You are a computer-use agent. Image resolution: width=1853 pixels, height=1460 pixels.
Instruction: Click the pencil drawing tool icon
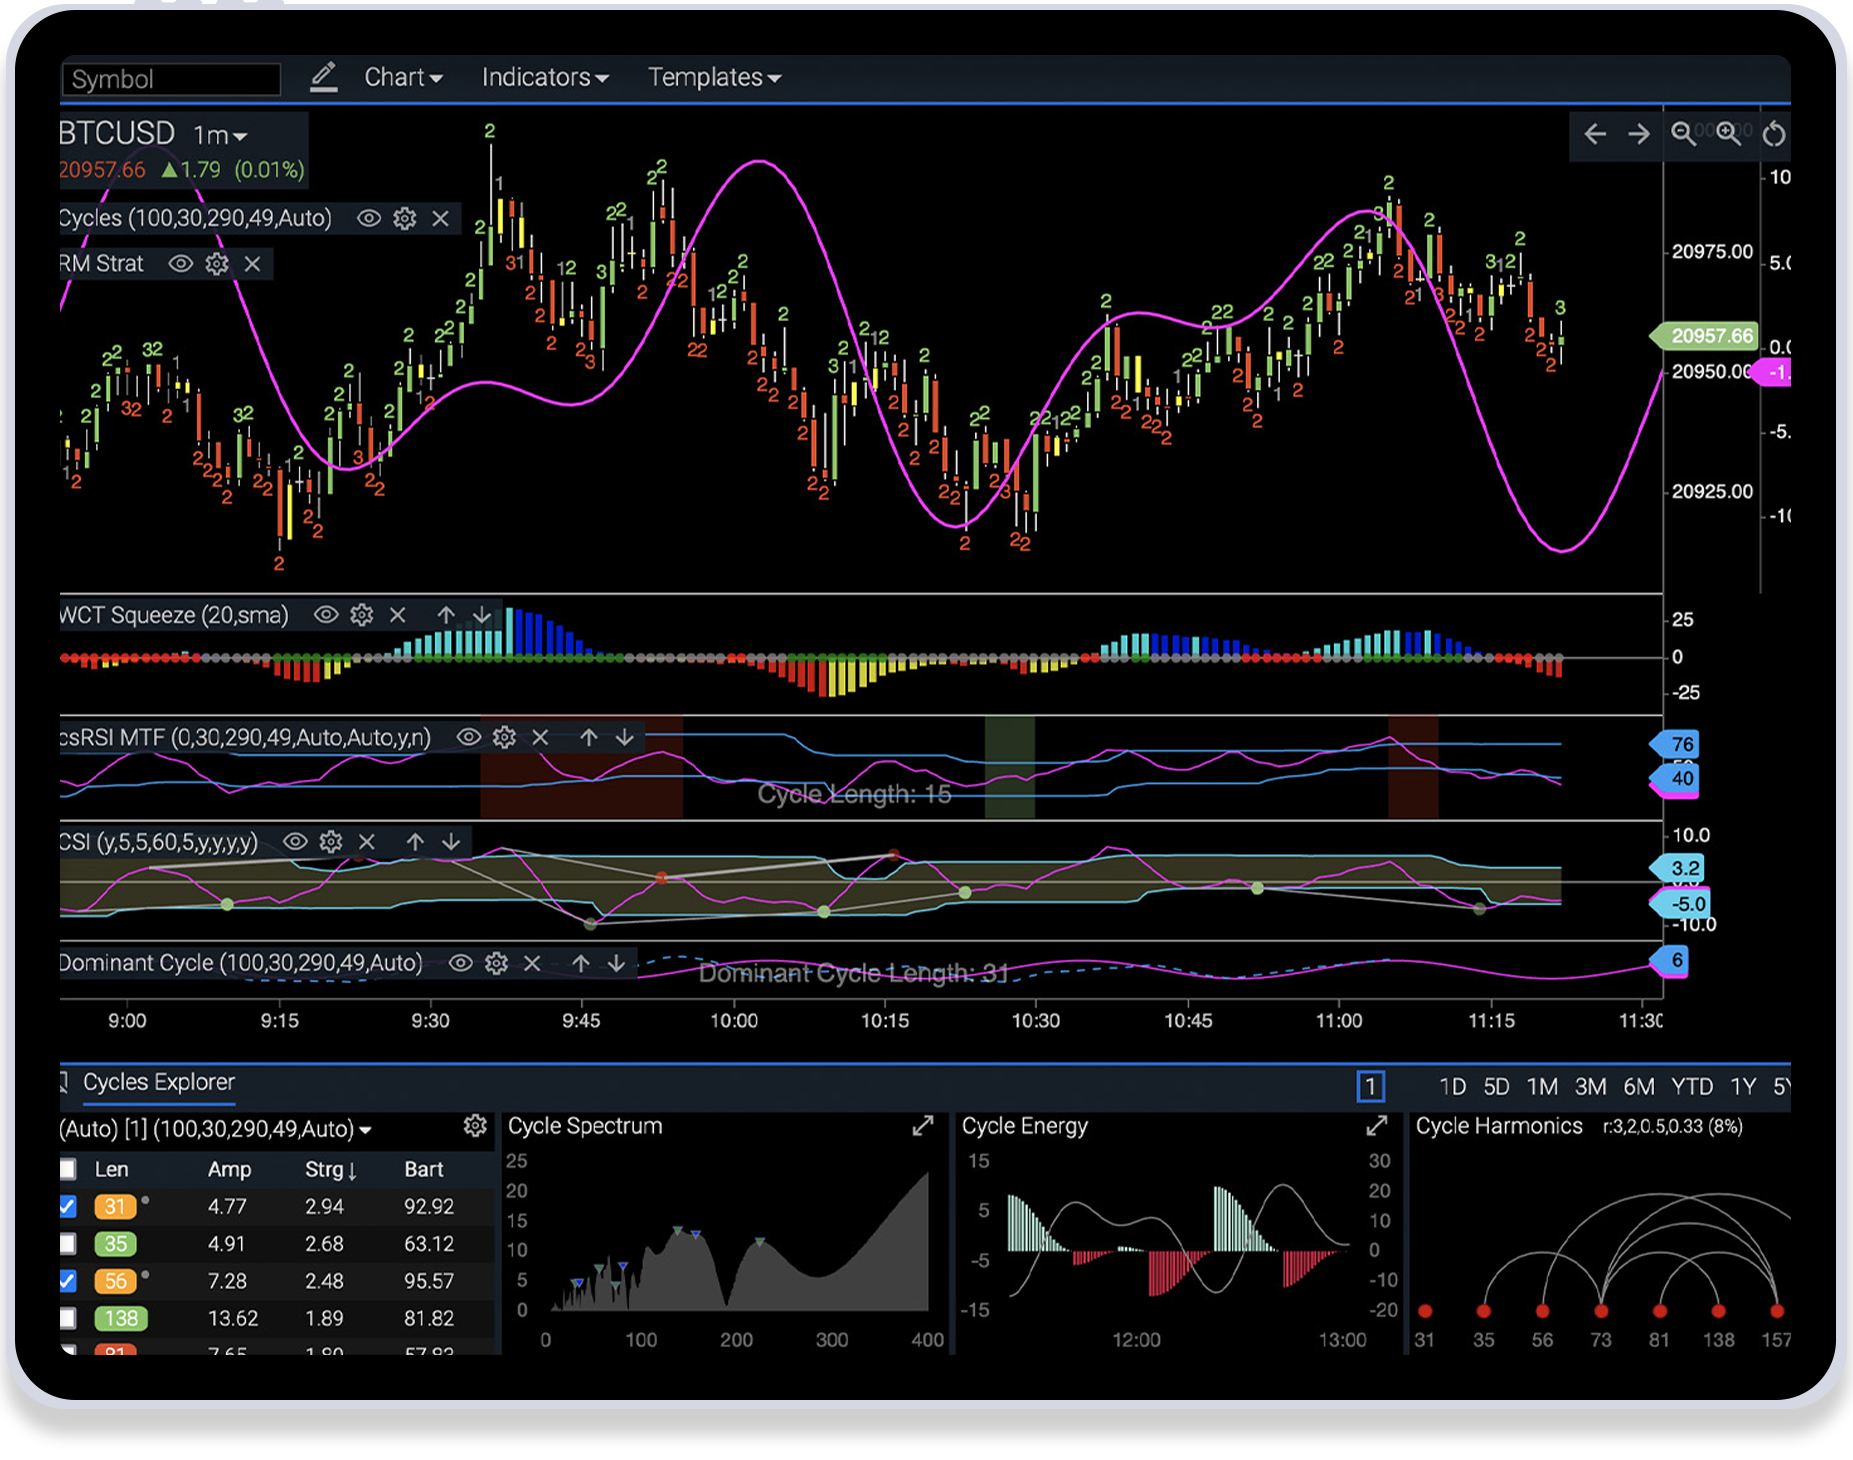tap(323, 77)
